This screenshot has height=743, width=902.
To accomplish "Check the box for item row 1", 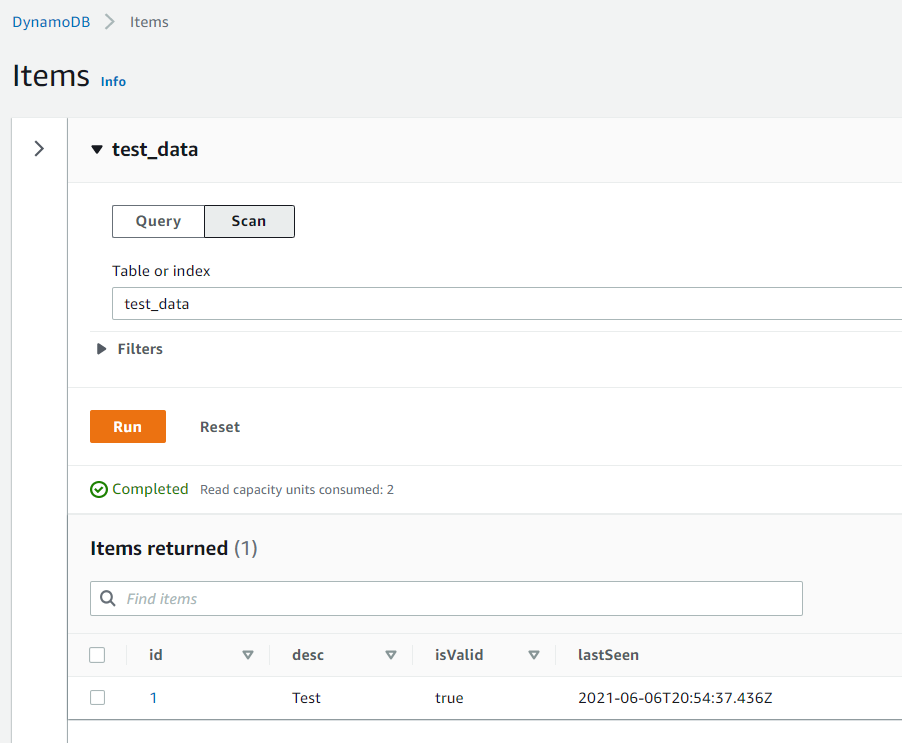I will pos(97,698).
